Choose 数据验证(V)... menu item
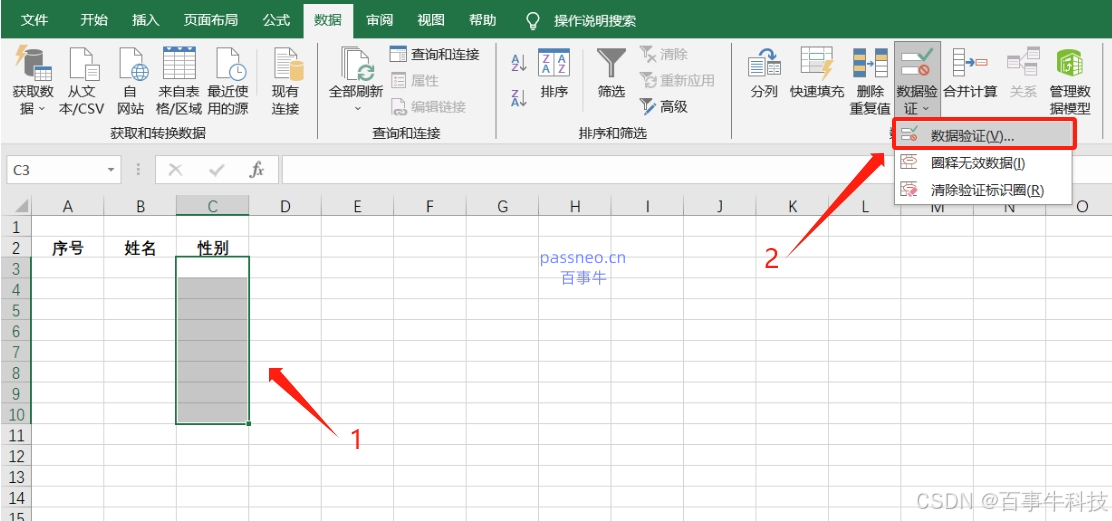1112x521 pixels. click(985, 135)
